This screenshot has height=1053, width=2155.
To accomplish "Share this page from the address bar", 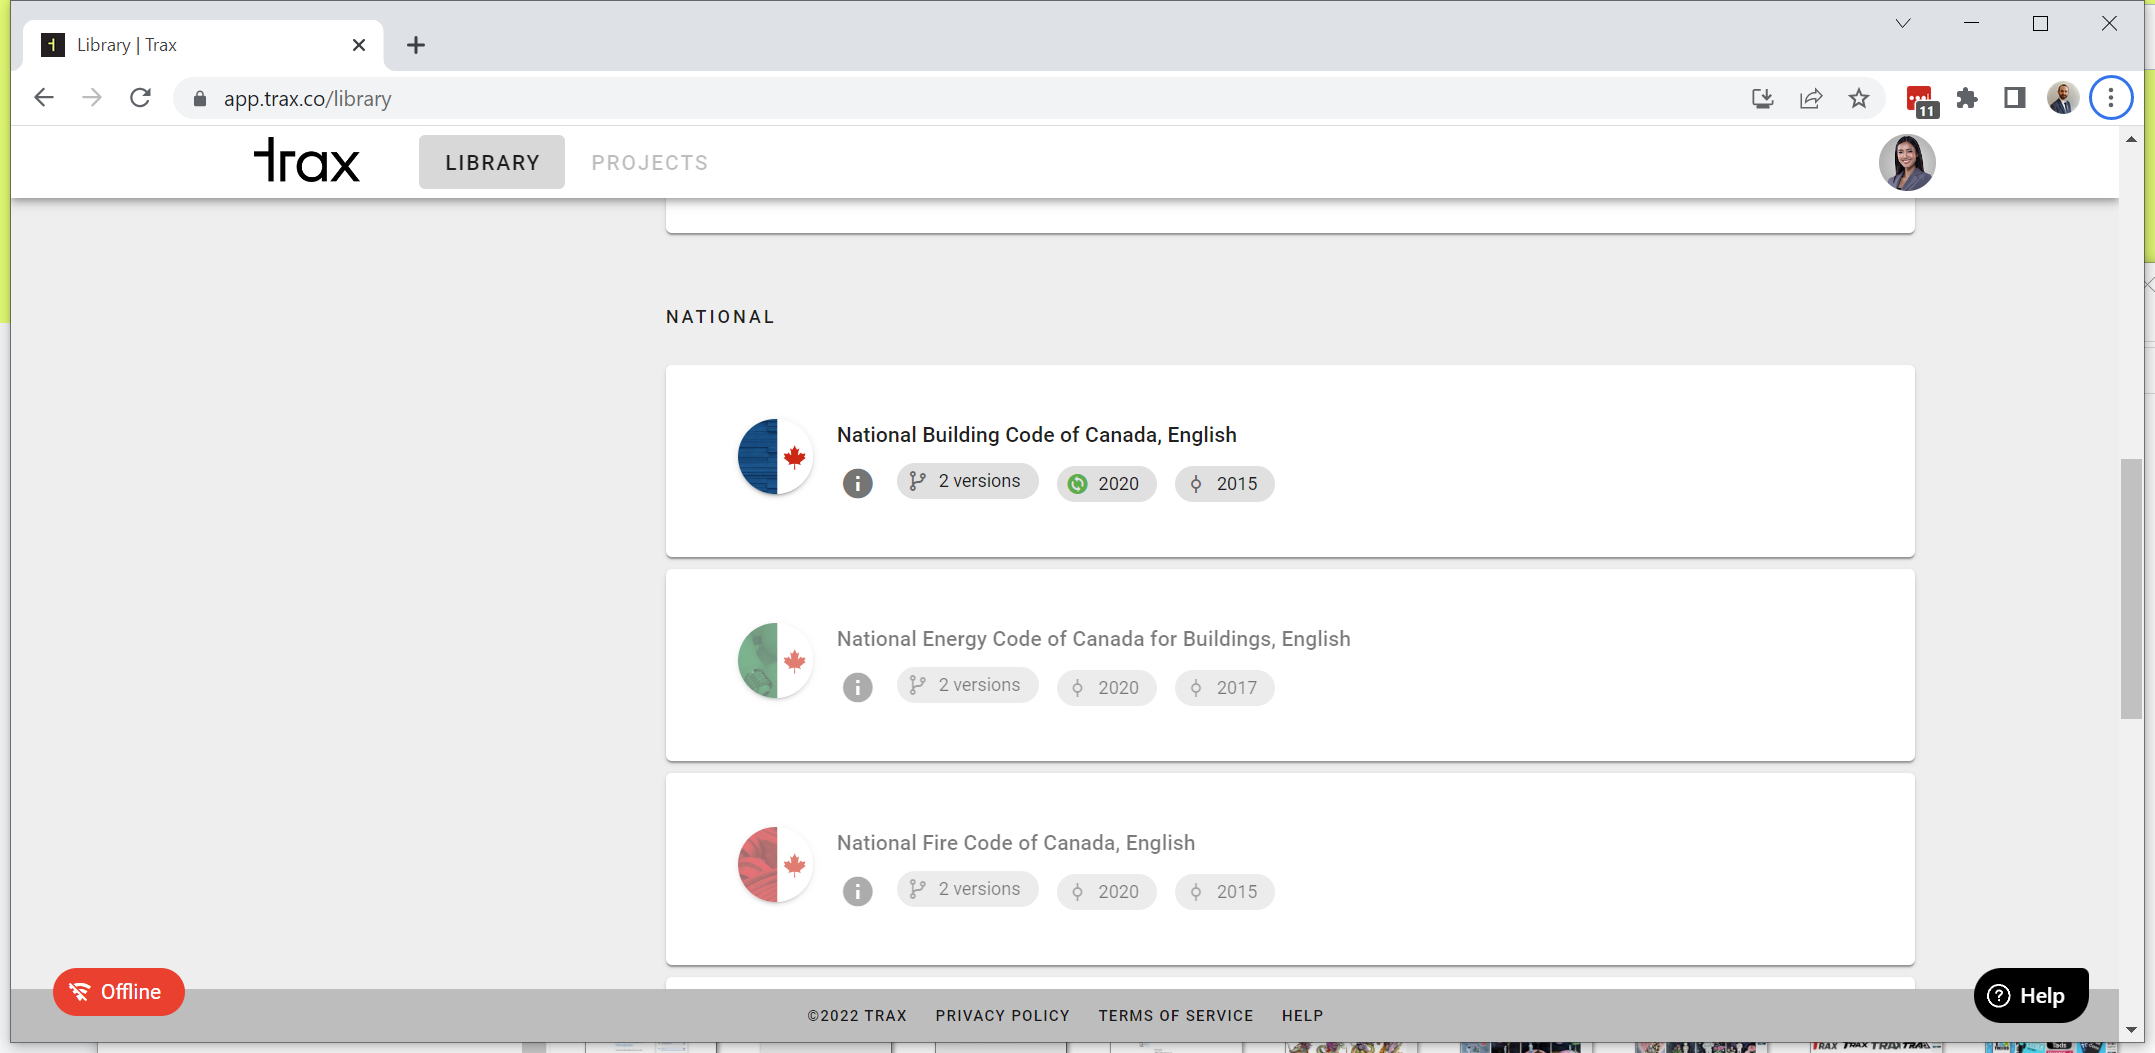I will point(1811,98).
